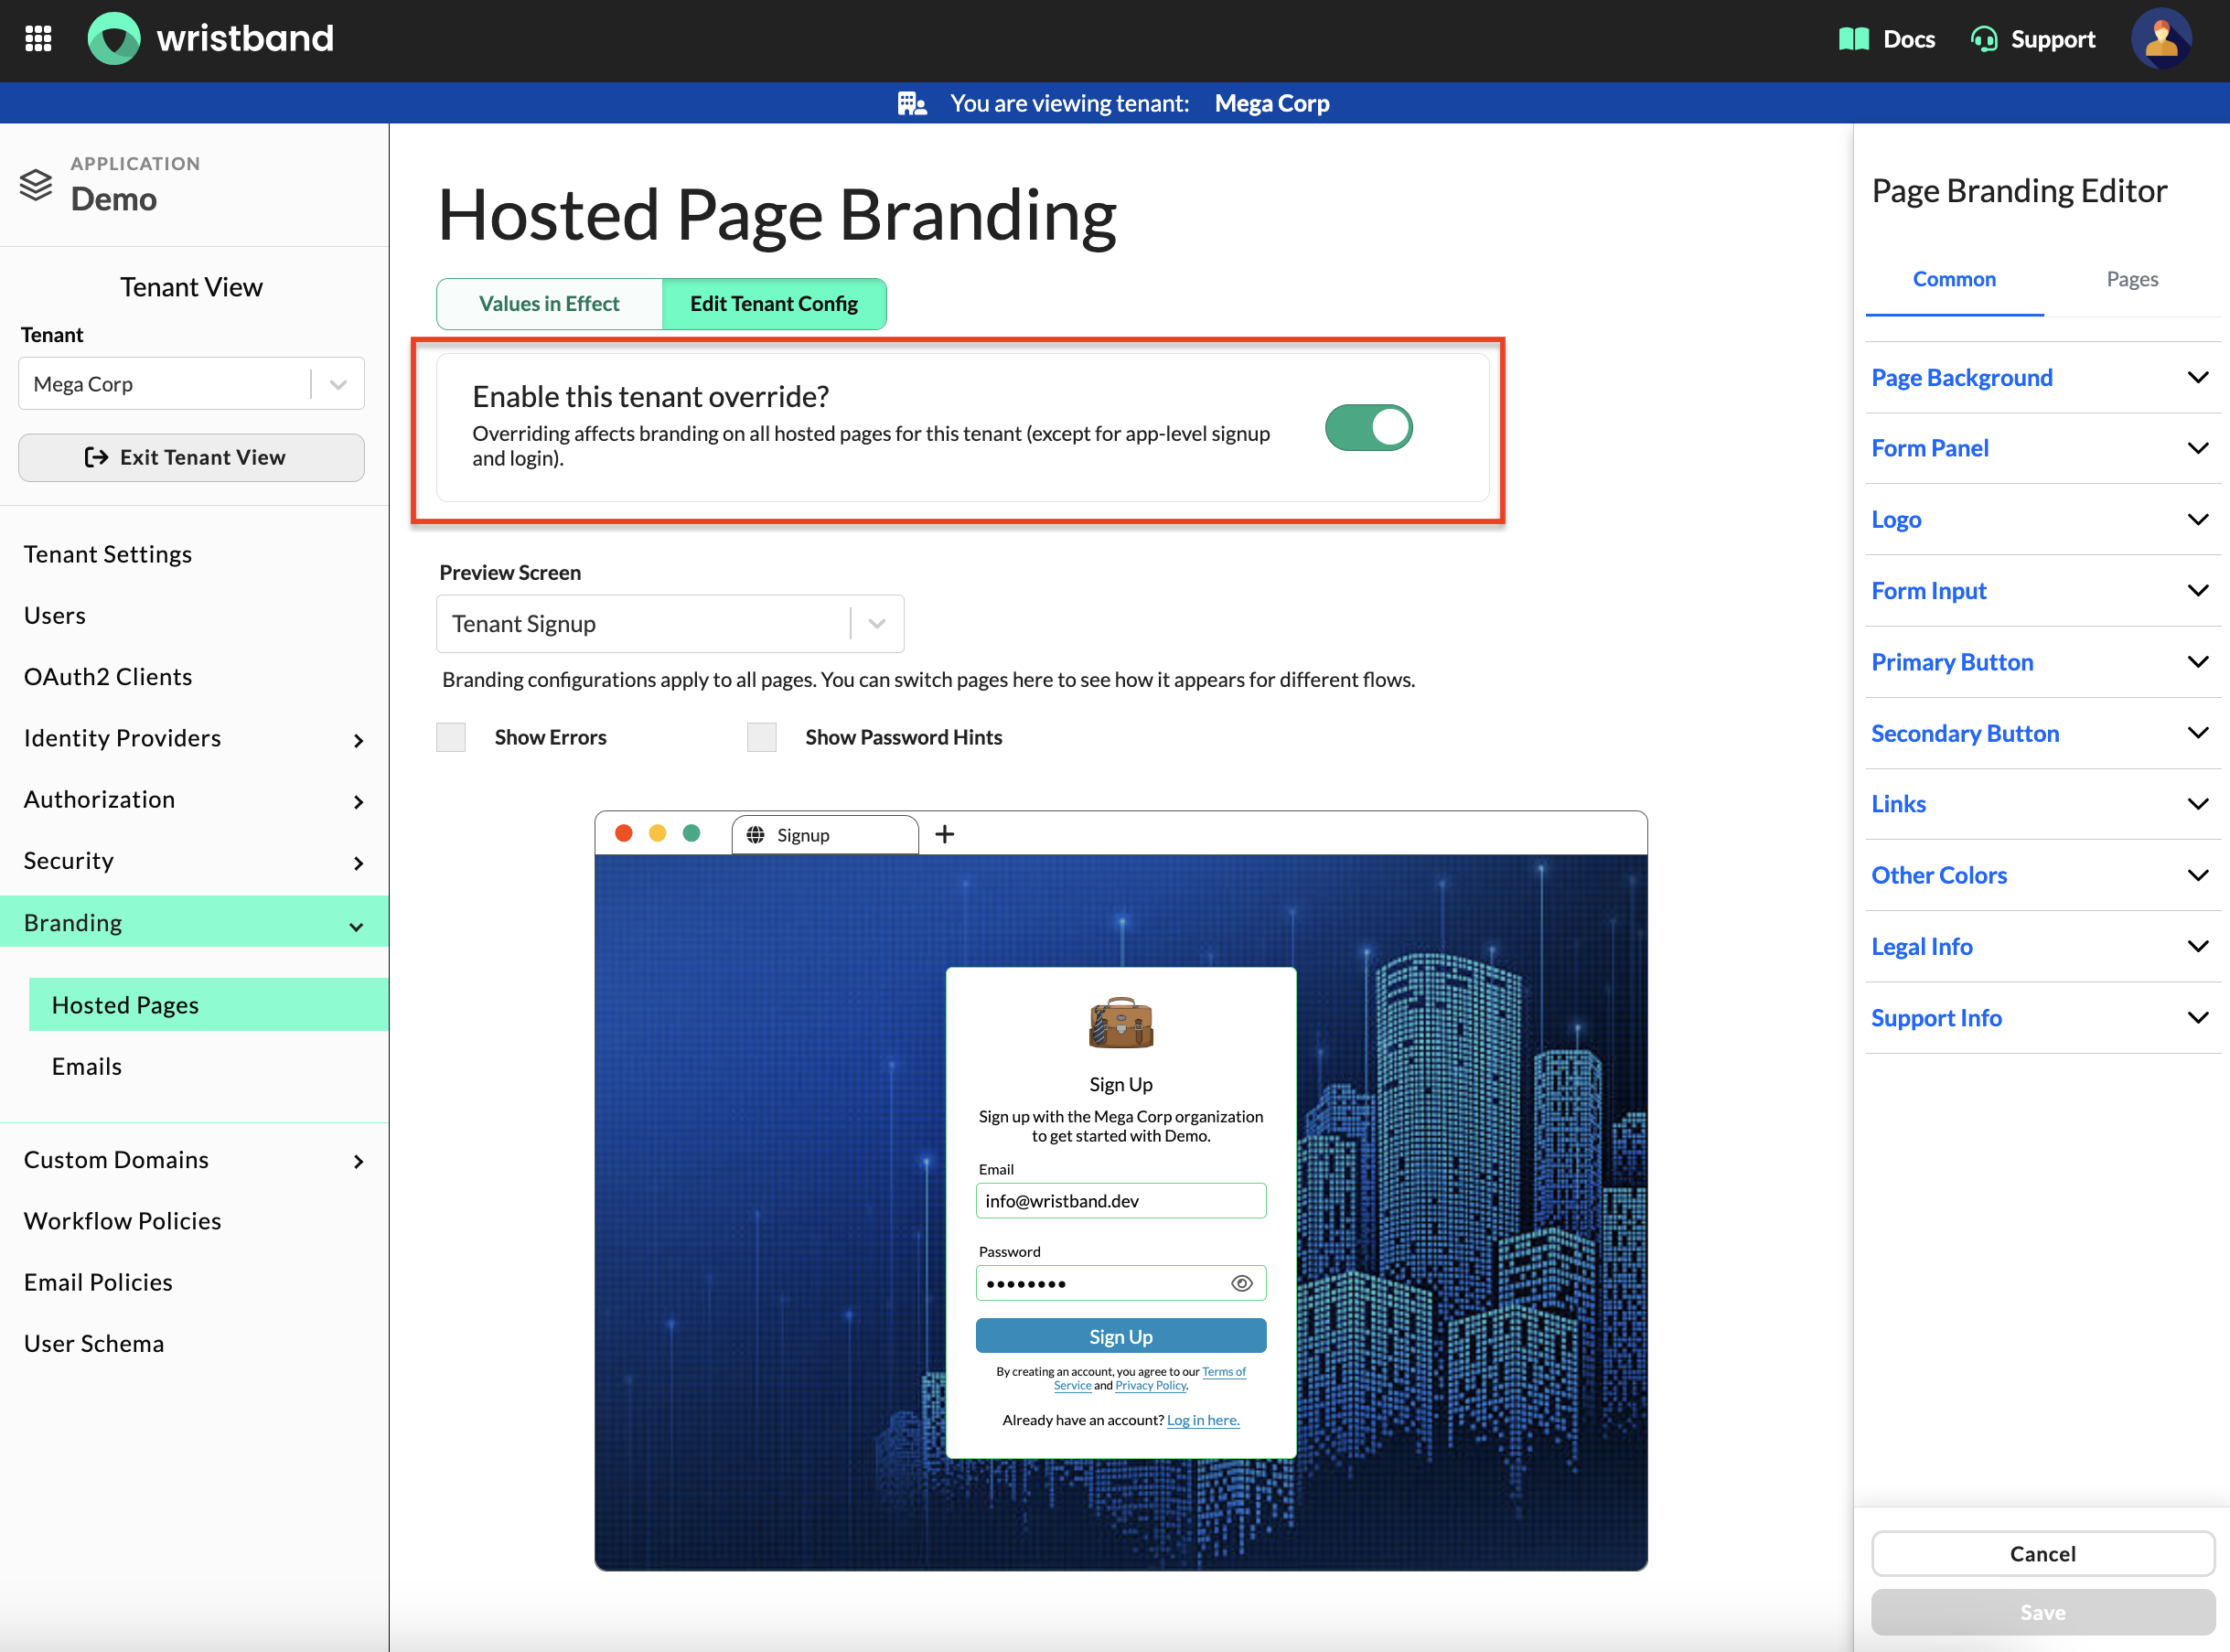Expand the Support Info section

click(2042, 1018)
